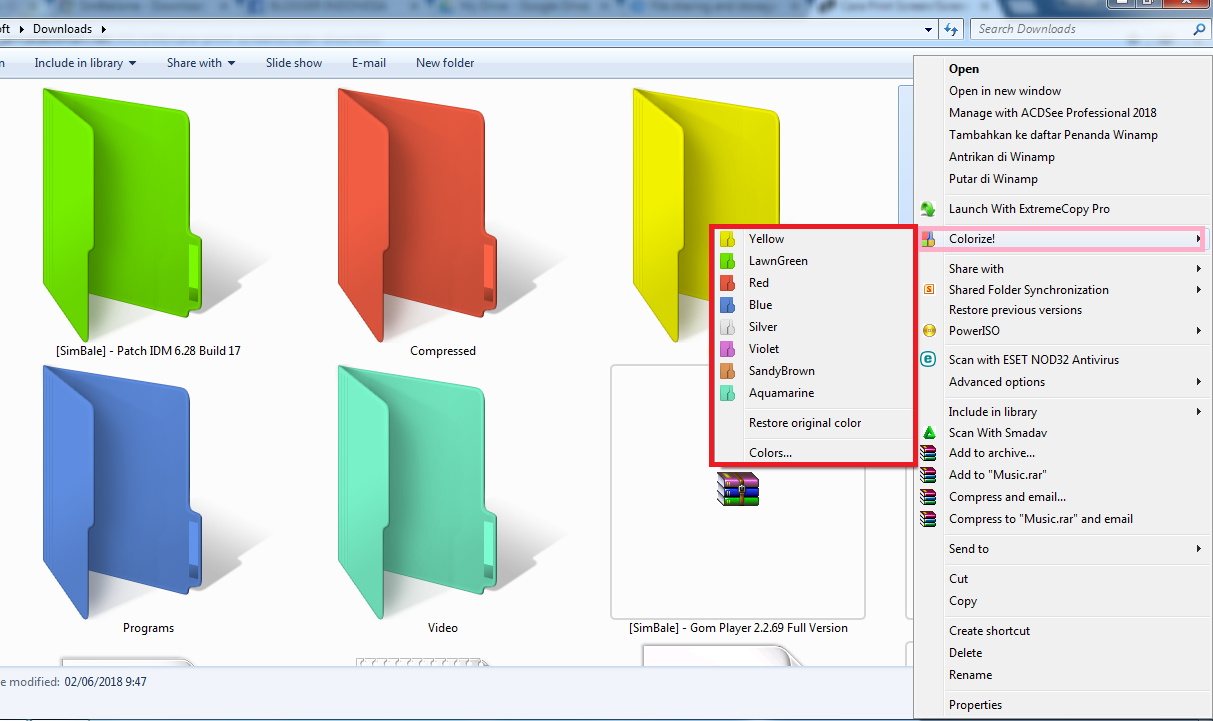Click inside the Search Downloads field
Viewport: 1213px width, 721px height.
1080,29
